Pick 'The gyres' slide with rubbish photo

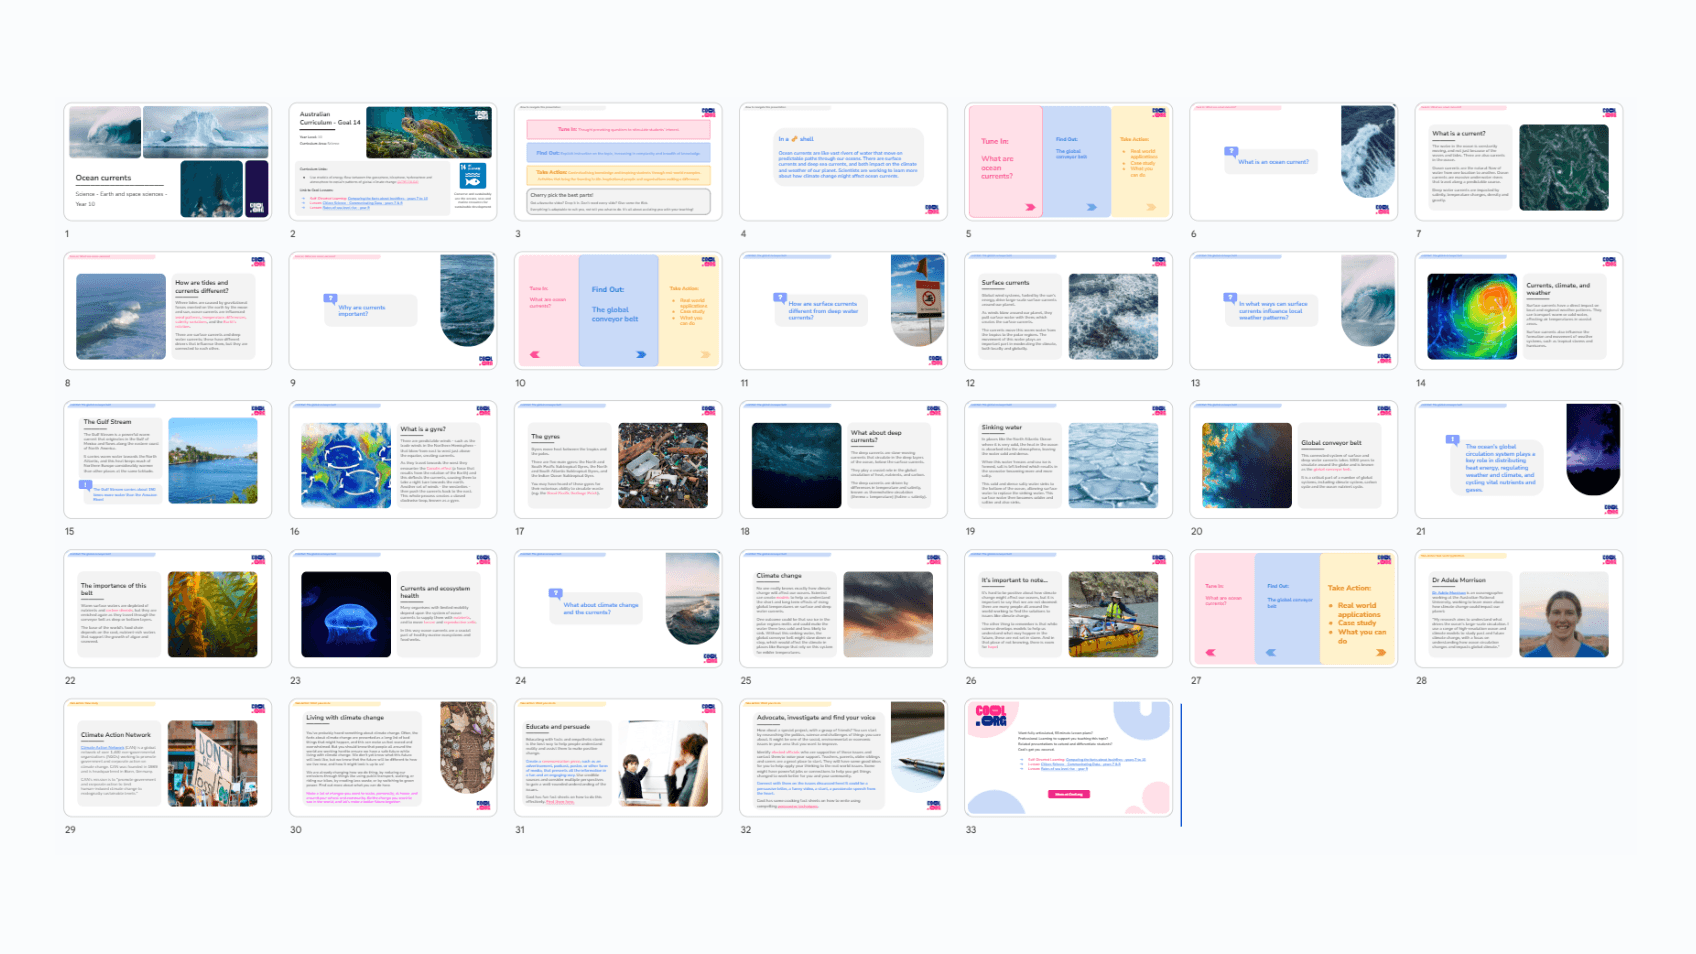tap(617, 459)
